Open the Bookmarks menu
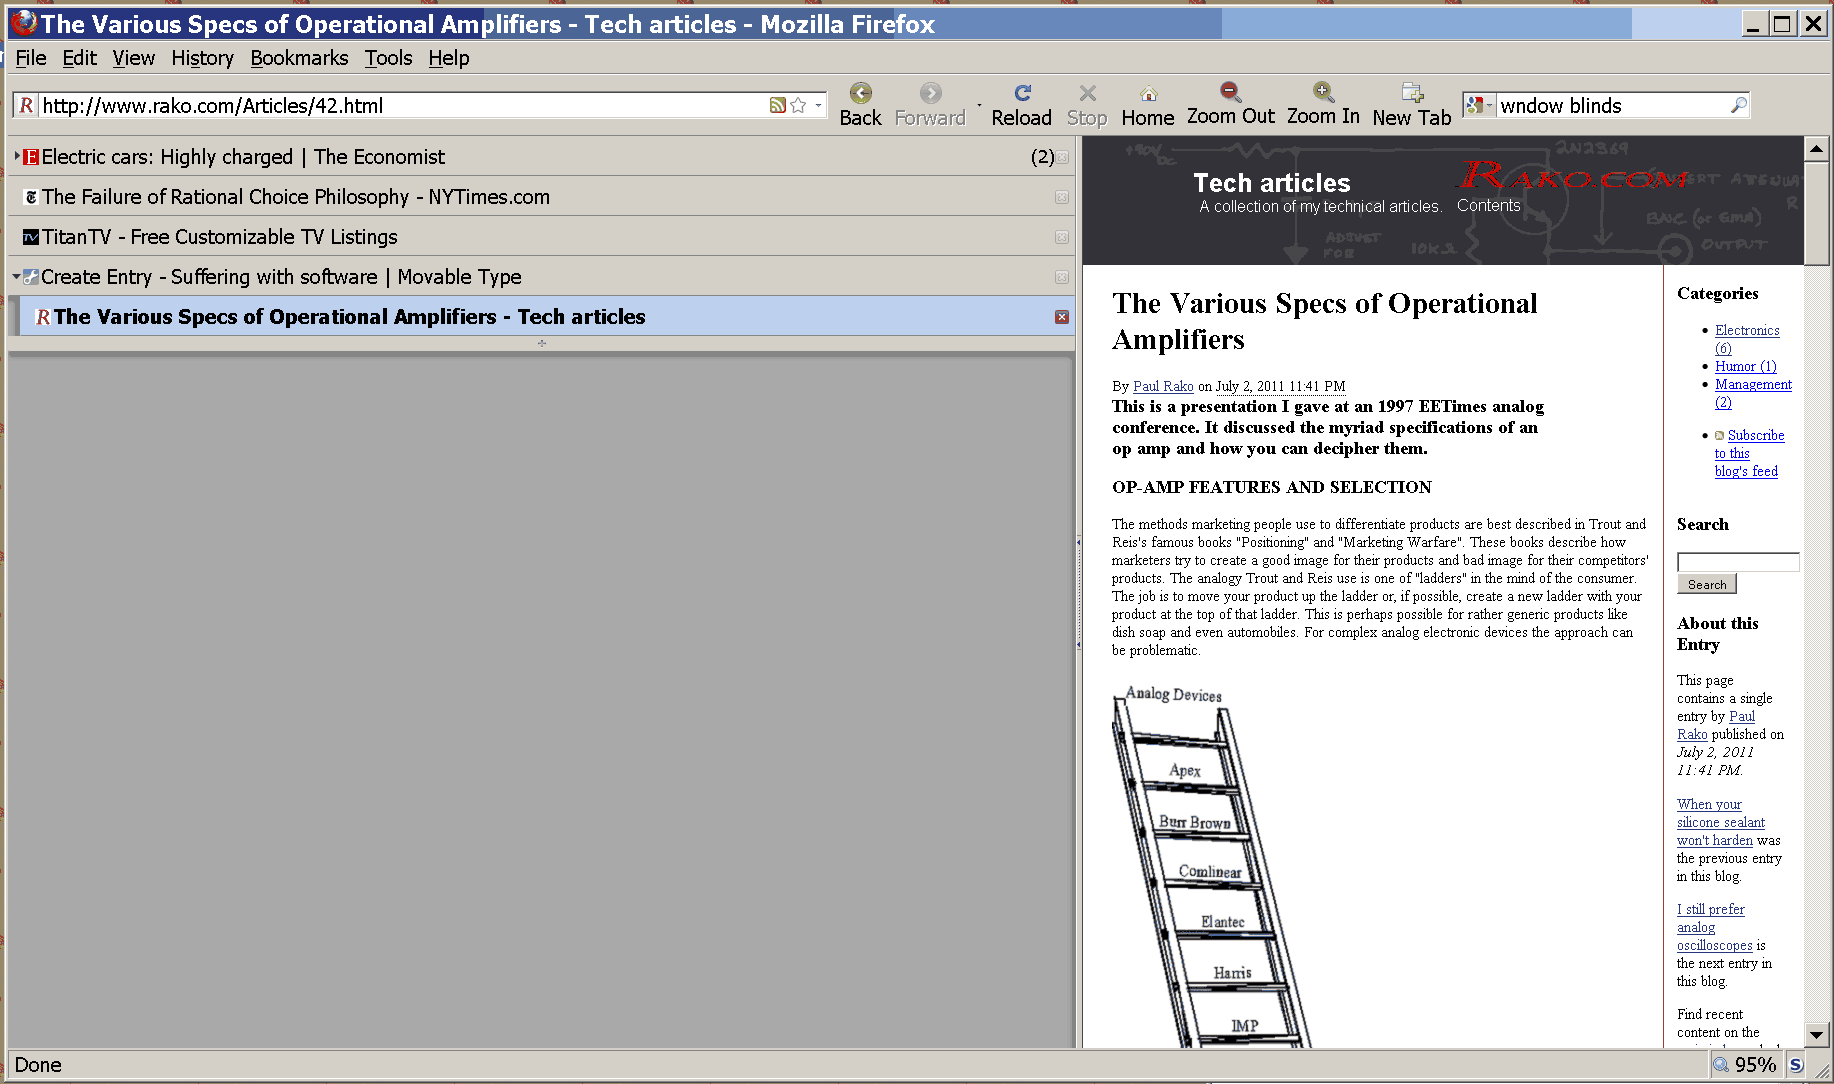Image resolution: width=1834 pixels, height=1084 pixels. [x=299, y=58]
